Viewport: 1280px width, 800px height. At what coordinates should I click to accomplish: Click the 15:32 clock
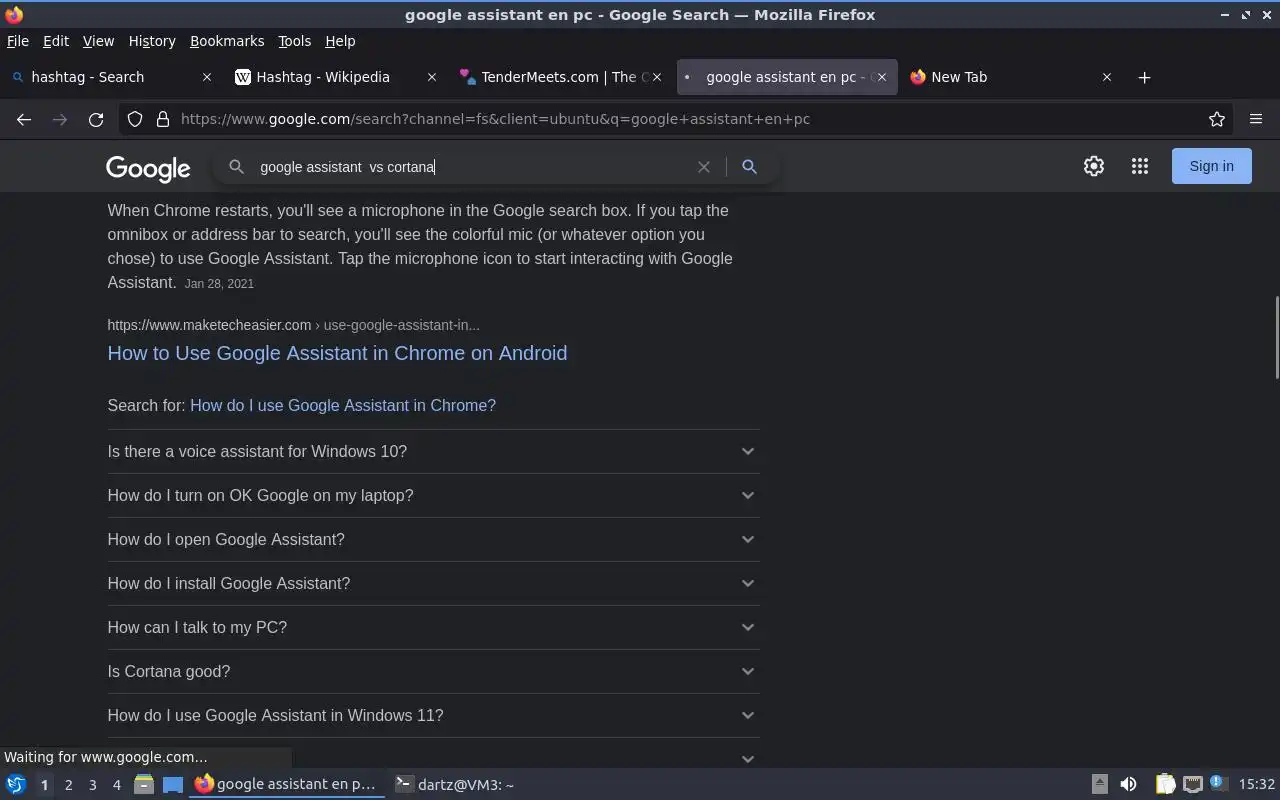[1256, 784]
